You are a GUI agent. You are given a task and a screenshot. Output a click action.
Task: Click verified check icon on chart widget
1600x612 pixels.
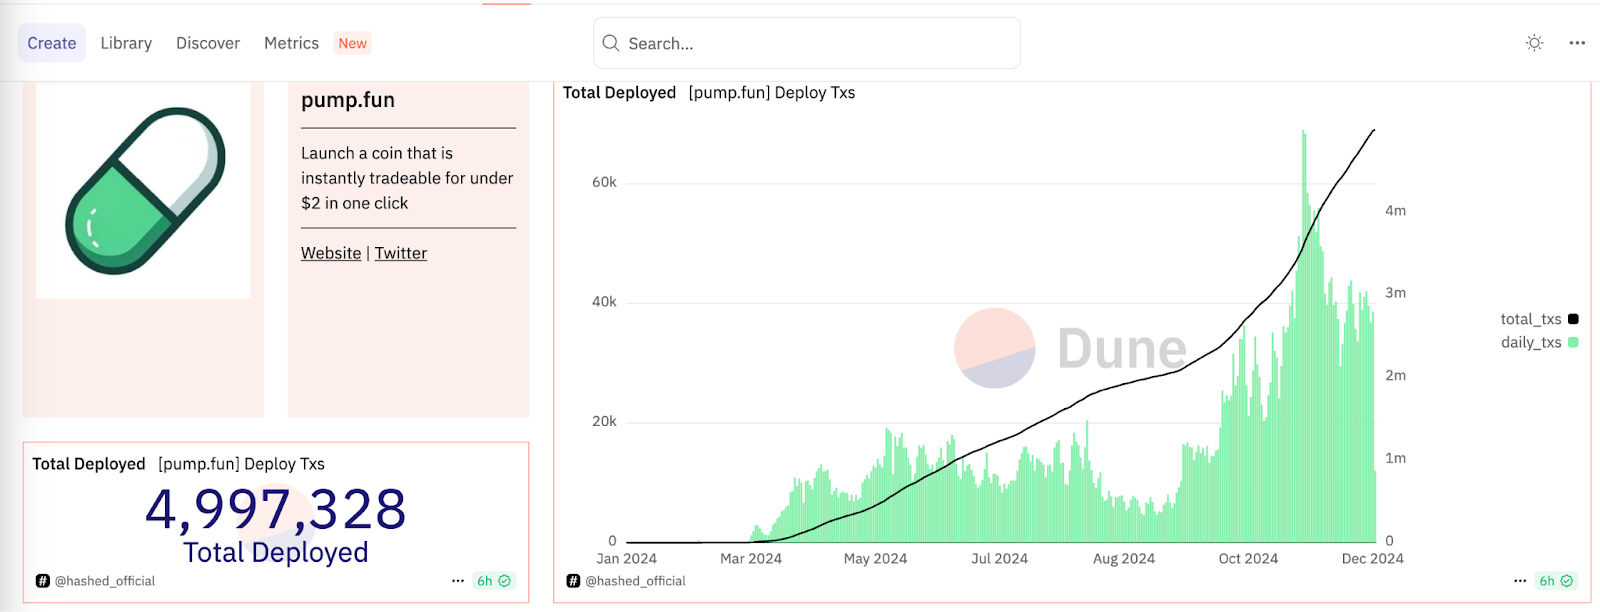pyautogui.click(x=1567, y=581)
